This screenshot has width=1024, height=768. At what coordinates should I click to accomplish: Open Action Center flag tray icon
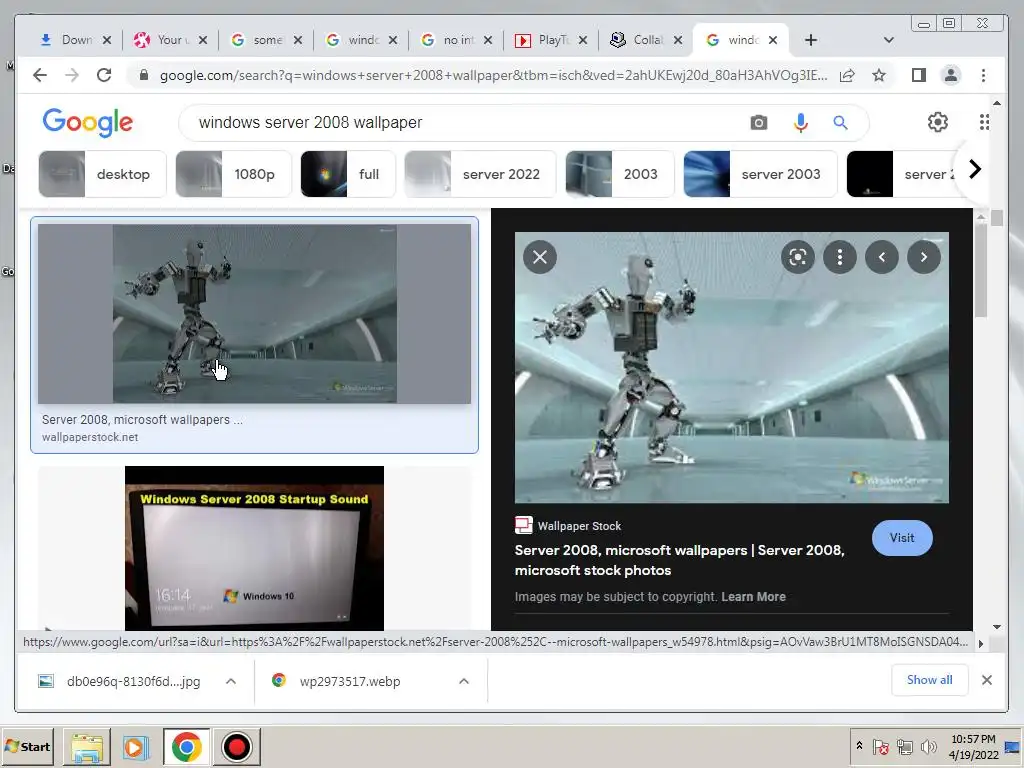pyautogui.click(x=881, y=746)
